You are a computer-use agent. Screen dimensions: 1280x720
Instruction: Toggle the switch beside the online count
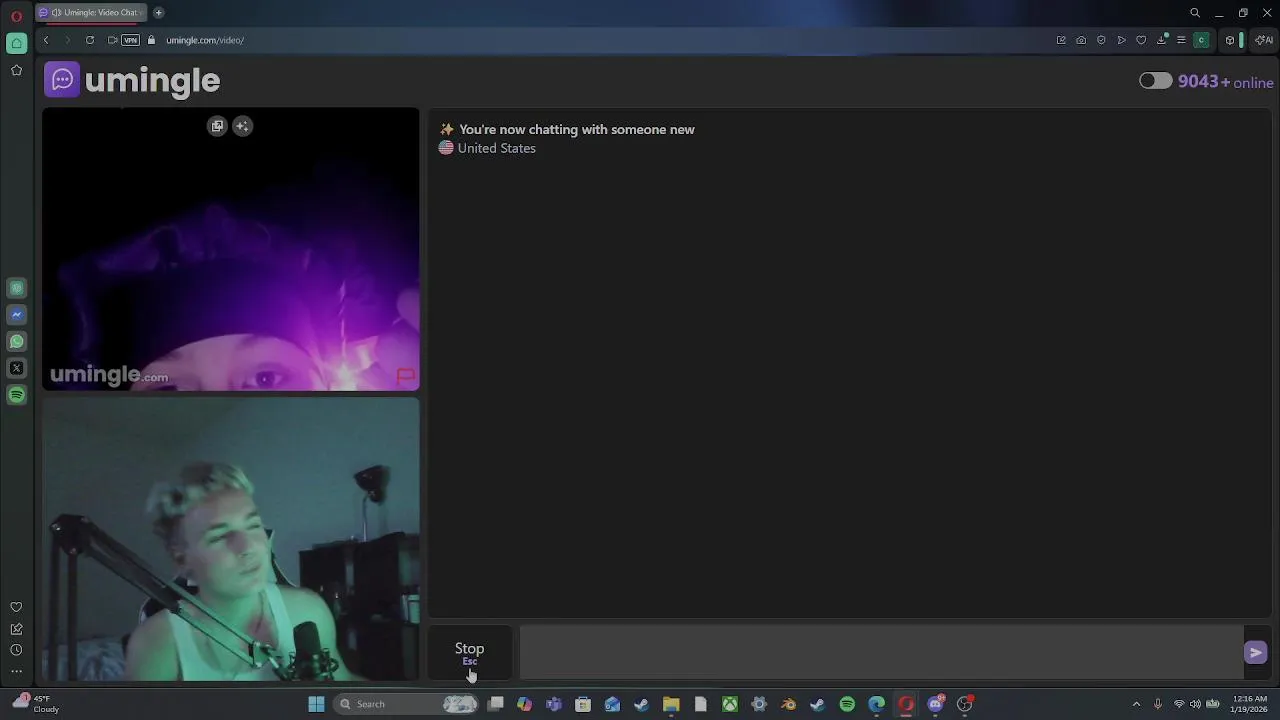(x=1155, y=81)
